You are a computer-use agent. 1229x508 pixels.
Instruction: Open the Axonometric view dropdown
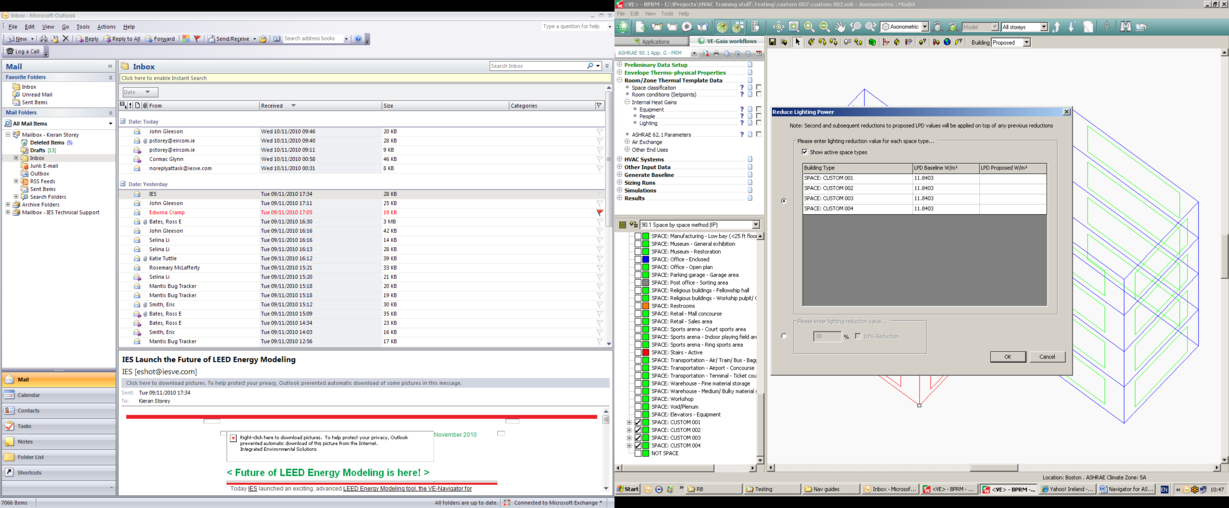(x=924, y=27)
